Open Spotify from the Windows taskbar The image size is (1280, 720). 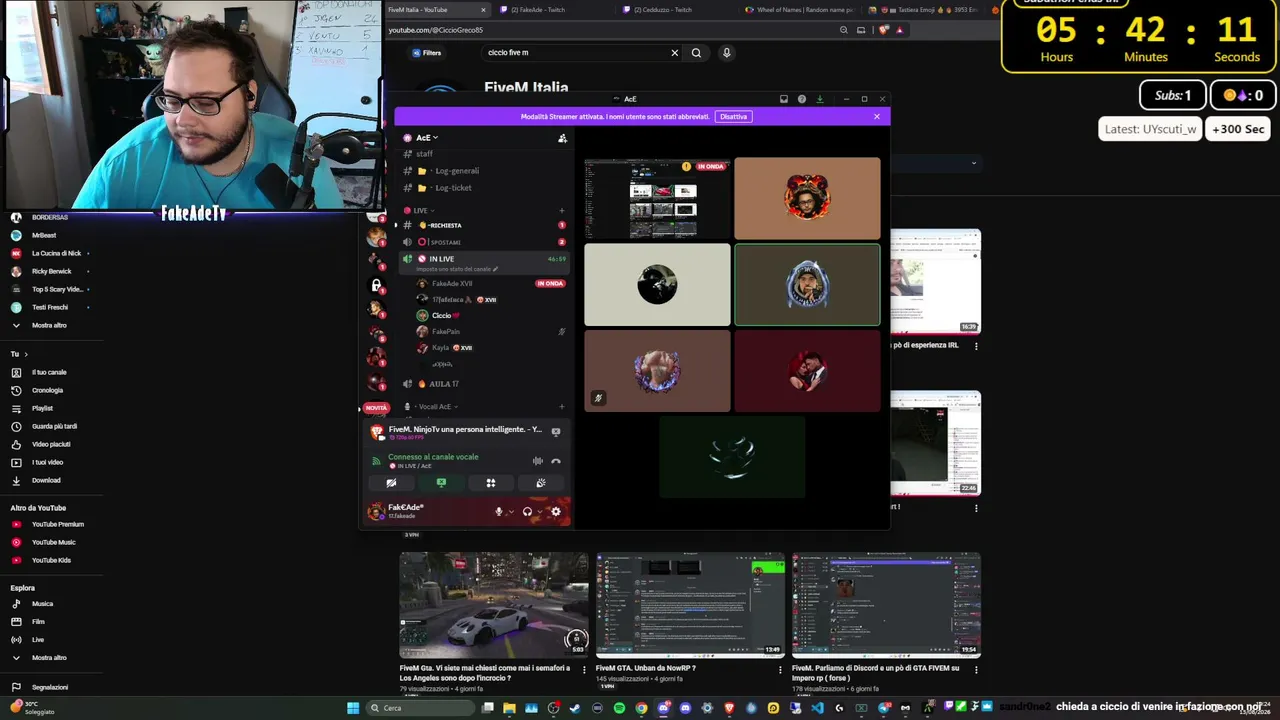(619, 708)
